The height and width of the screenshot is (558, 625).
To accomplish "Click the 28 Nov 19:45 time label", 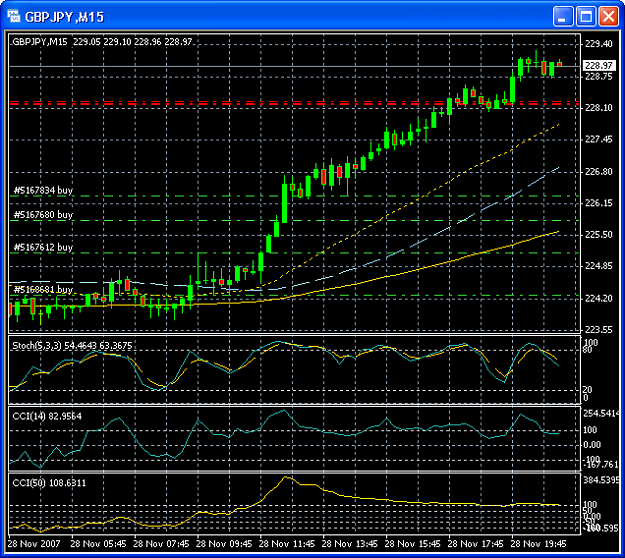I will point(539,544).
